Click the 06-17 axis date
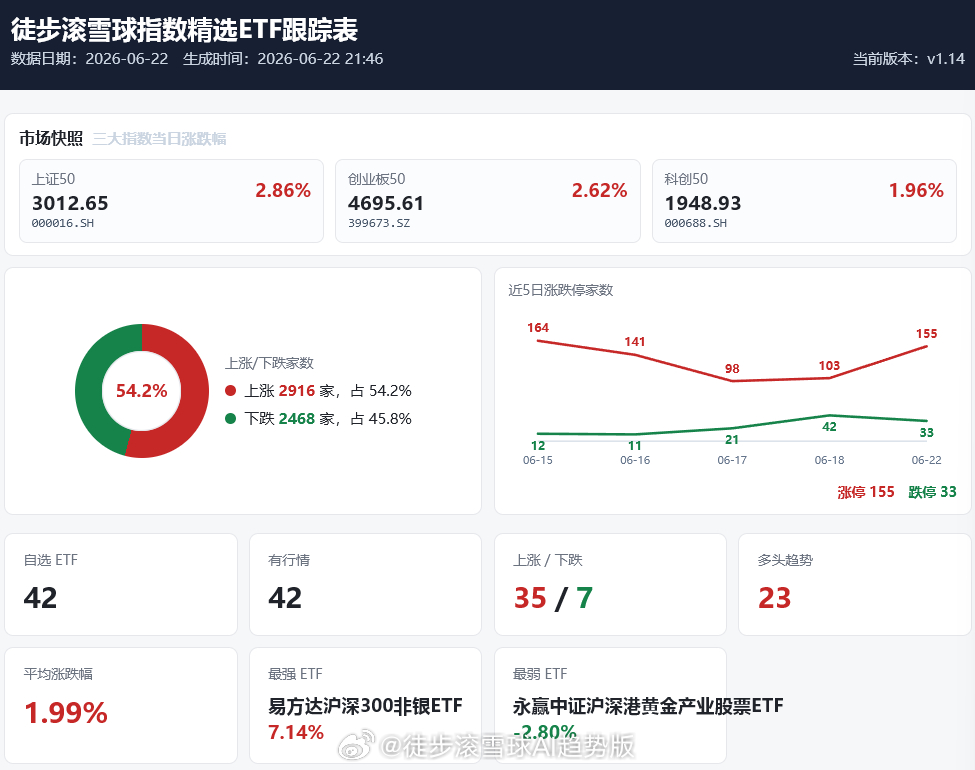This screenshot has height=770, width=975. point(732,460)
